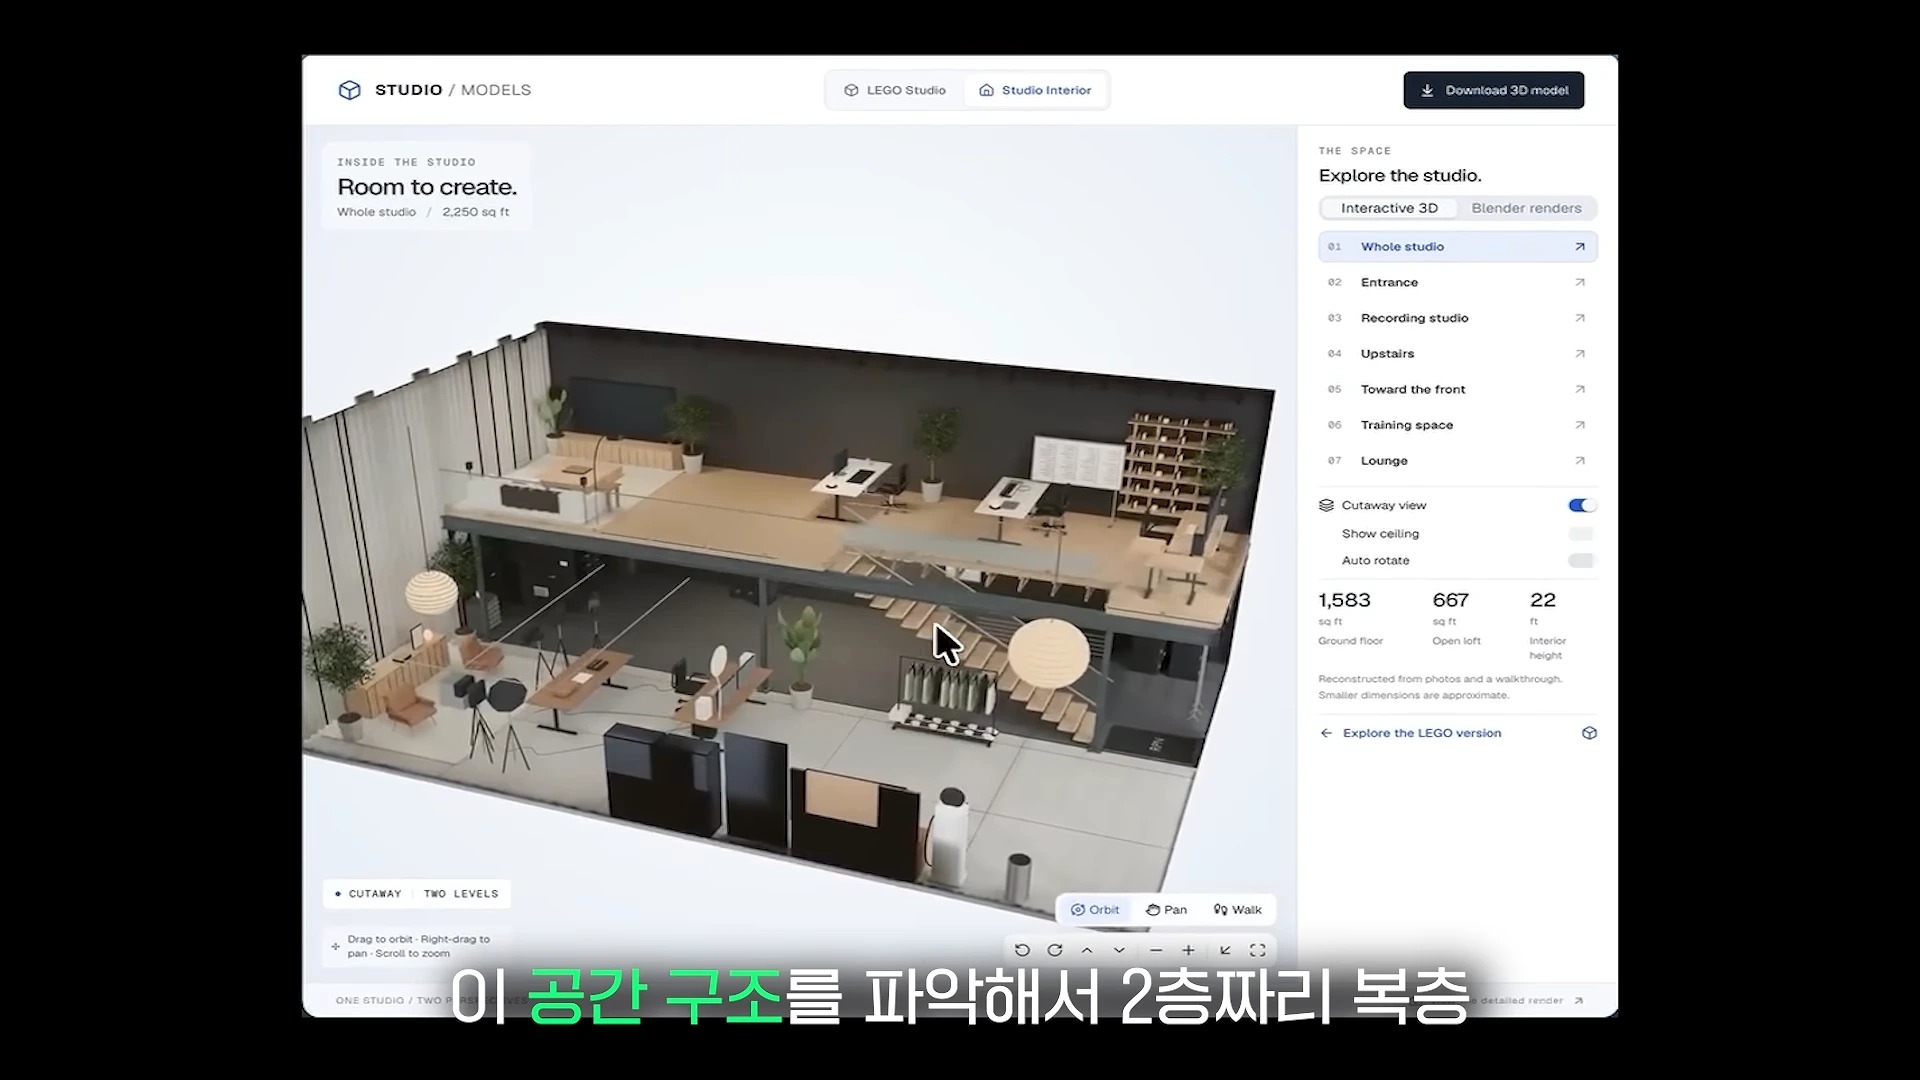Open Recording studio view arrow
Screen dimensions: 1920x1080
(1580, 318)
